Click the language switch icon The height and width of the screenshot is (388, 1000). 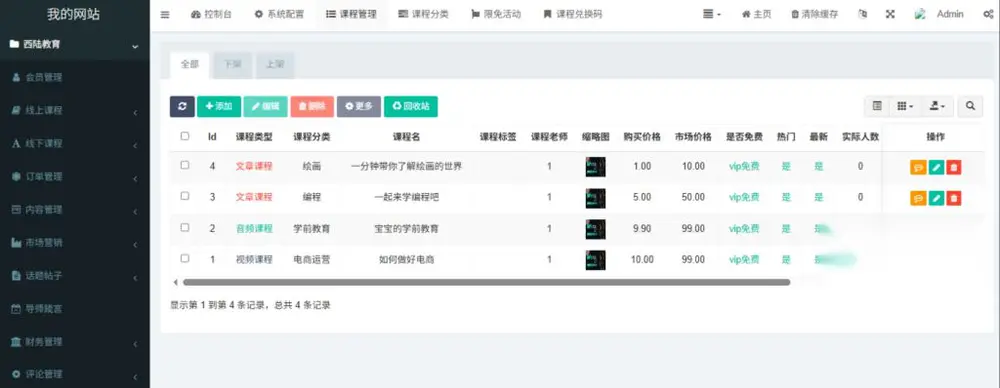coord(863,15)
